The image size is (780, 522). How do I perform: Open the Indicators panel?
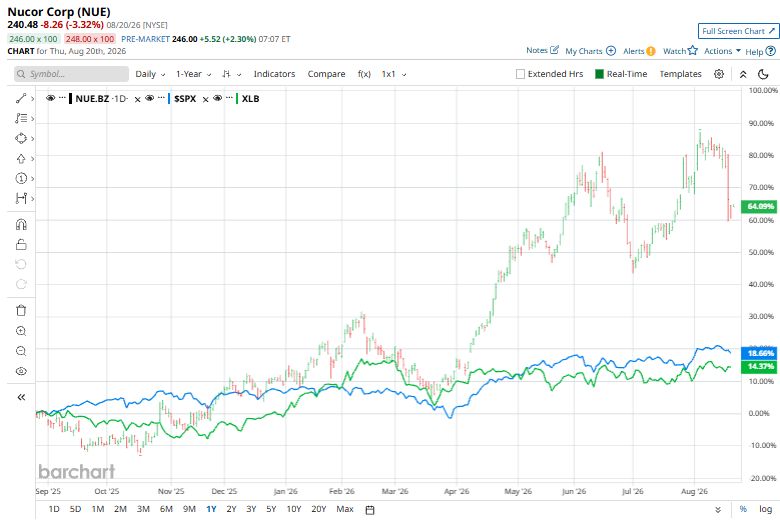[274, 74]
